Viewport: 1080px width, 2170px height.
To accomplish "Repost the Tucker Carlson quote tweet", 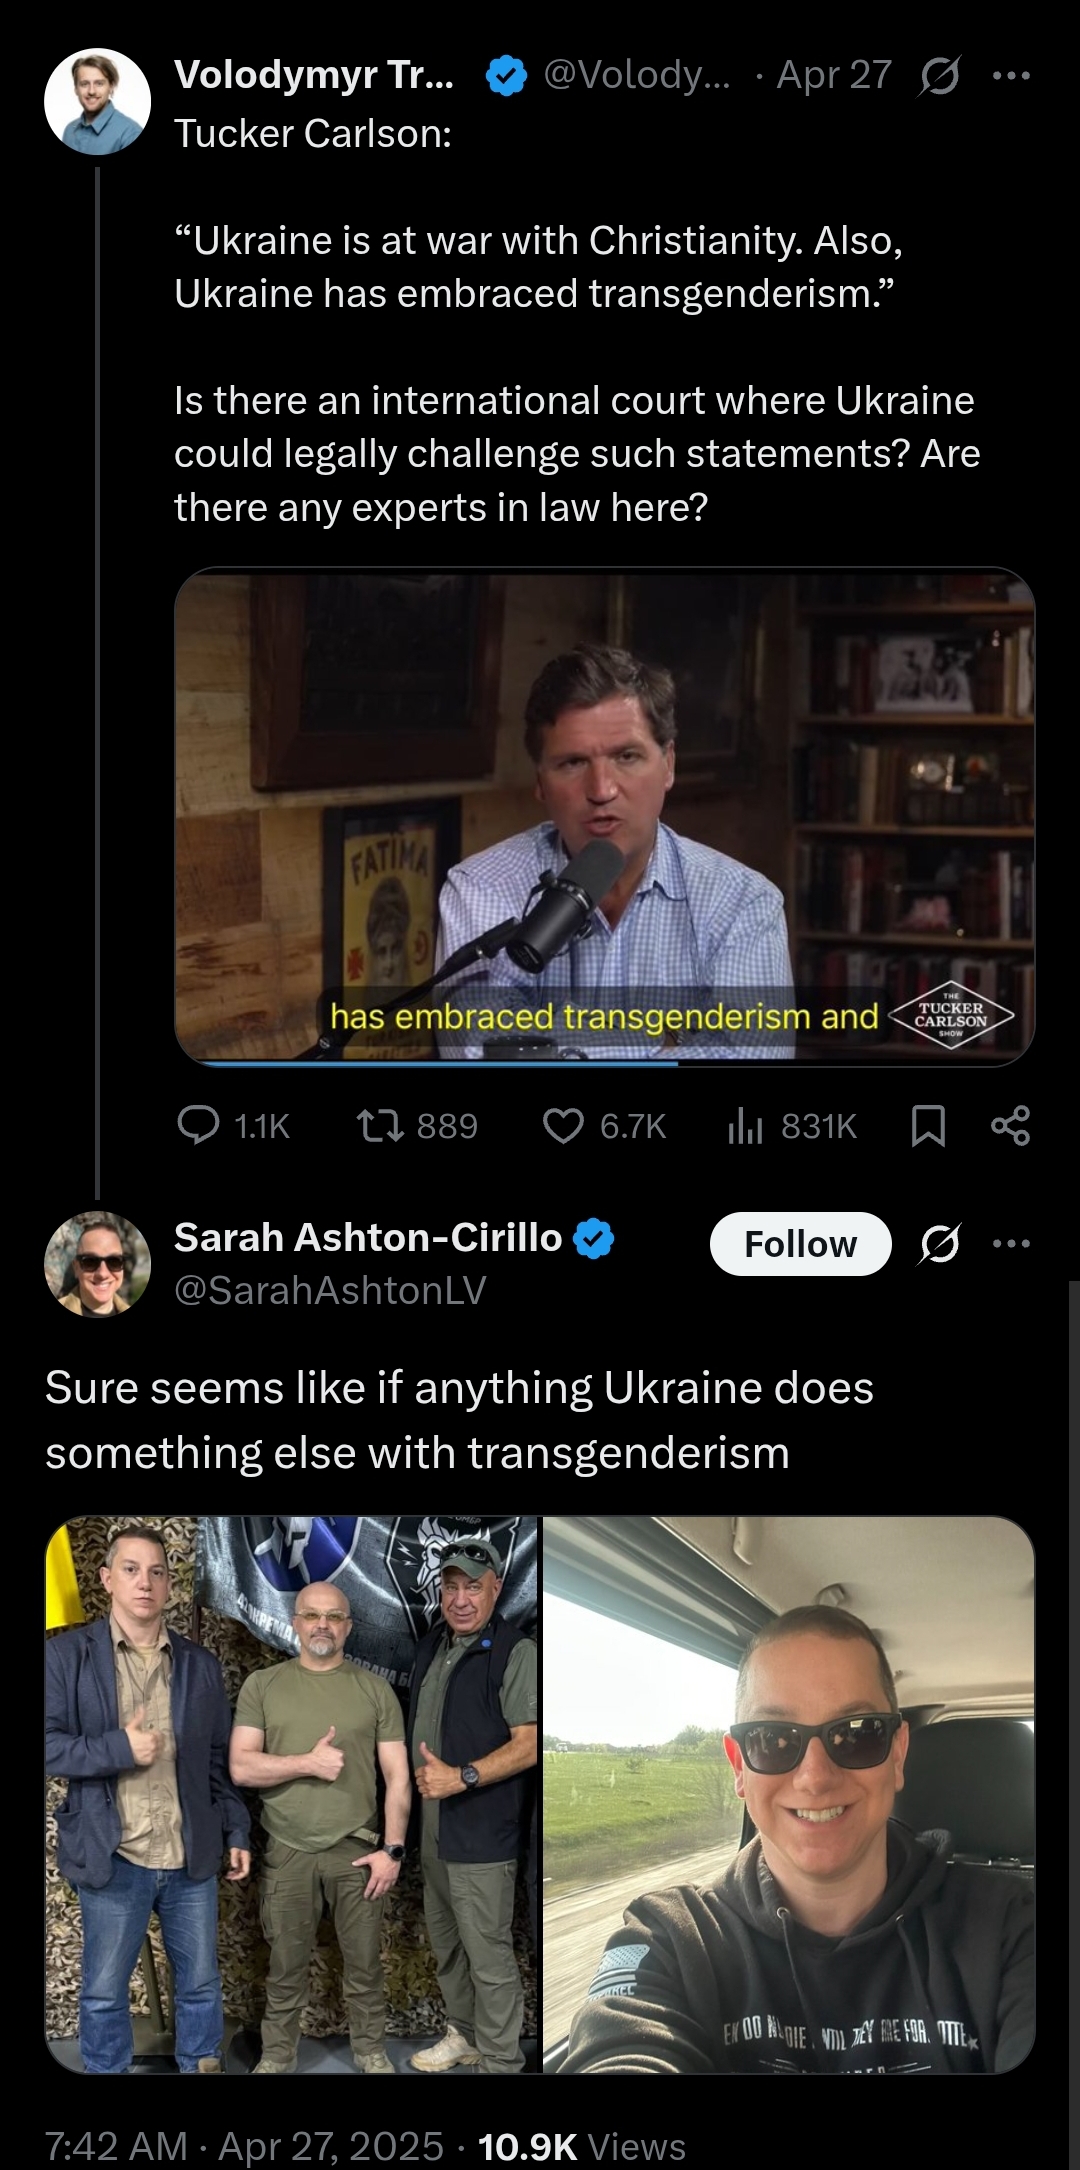I will tap(381, 1126).
